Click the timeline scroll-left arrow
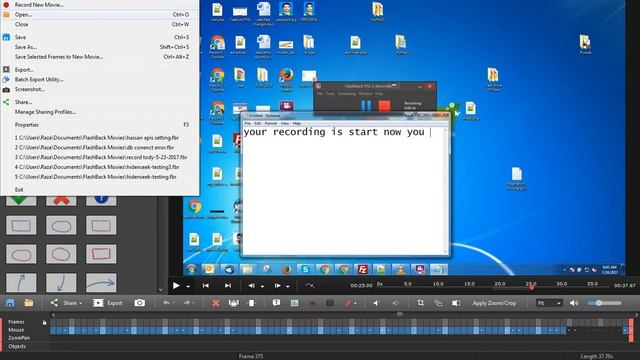640x360 pixels. click(x=53, y=315)
